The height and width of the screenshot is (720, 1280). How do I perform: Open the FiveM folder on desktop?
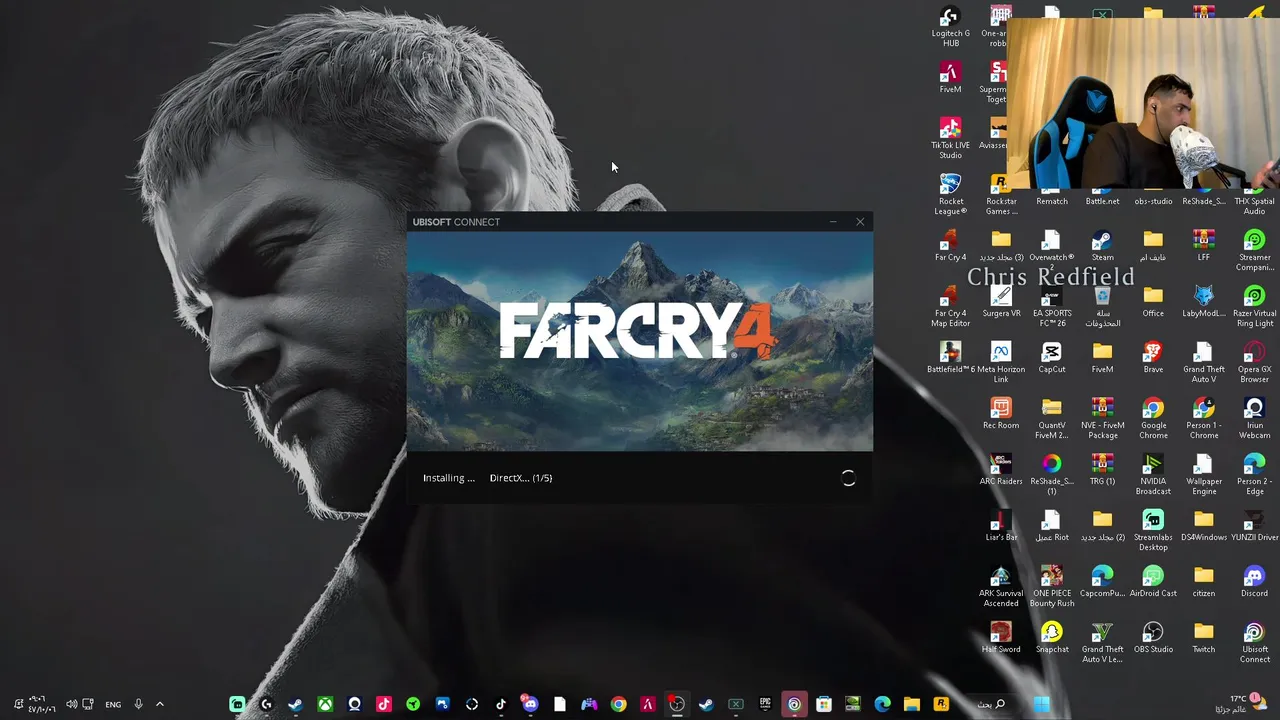coord(1102,358)
